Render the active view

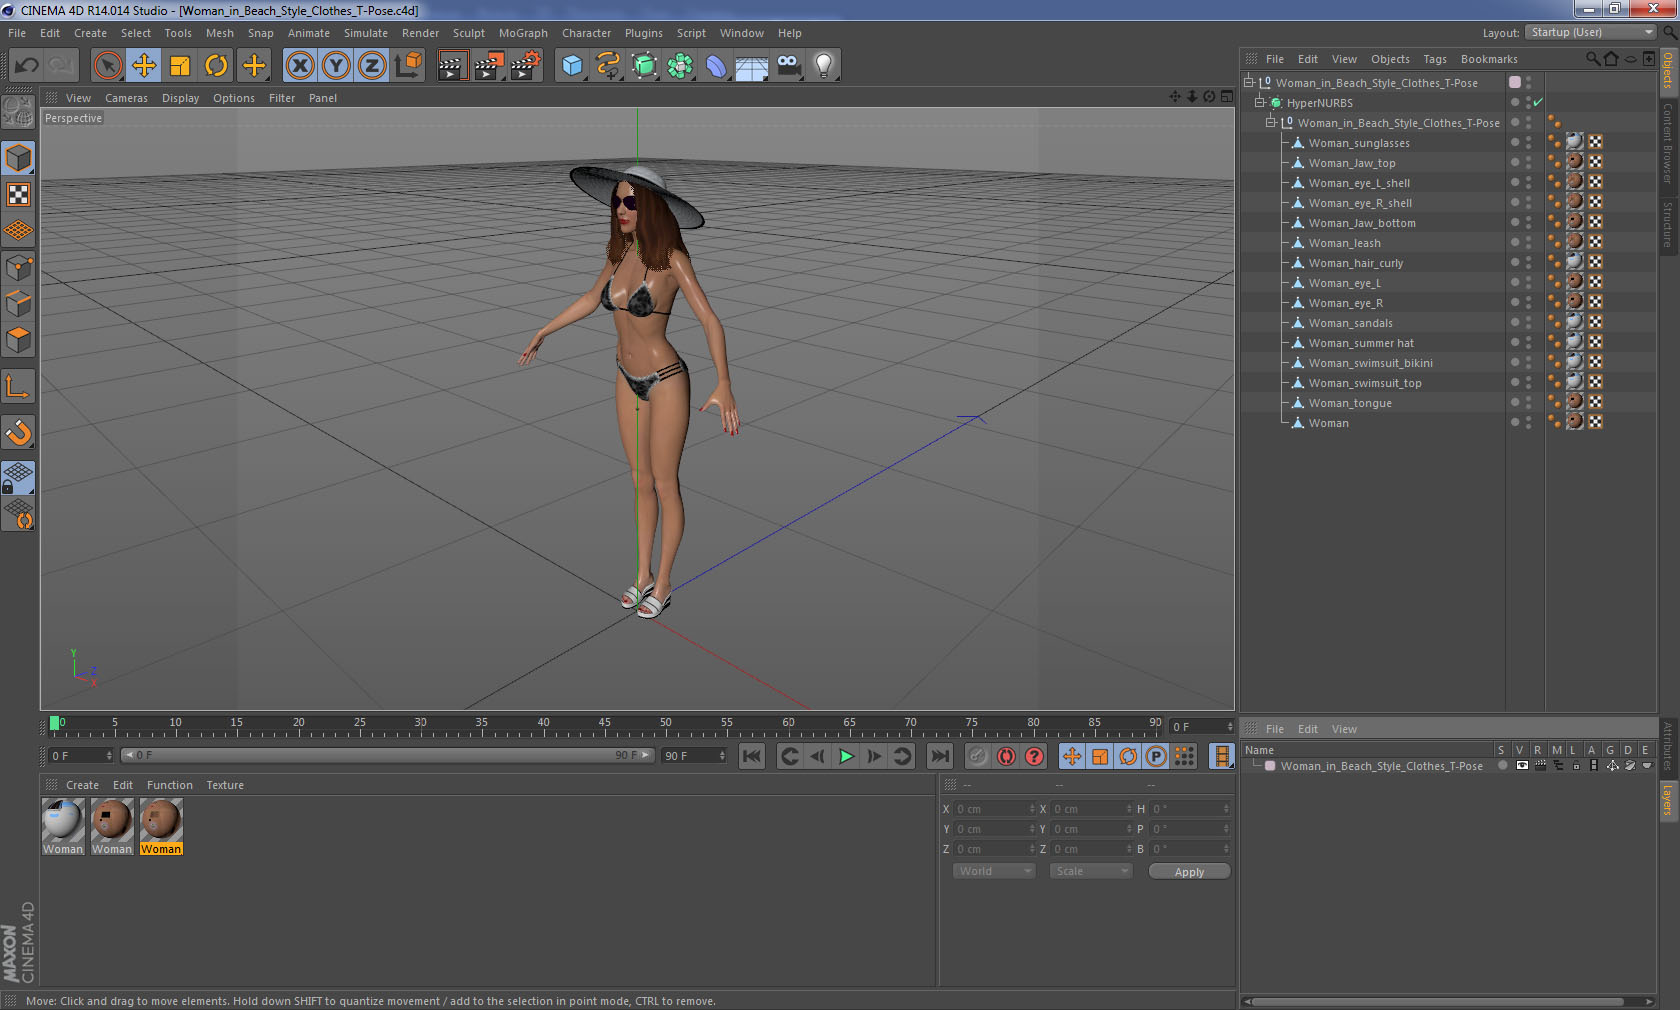(452, 66)
